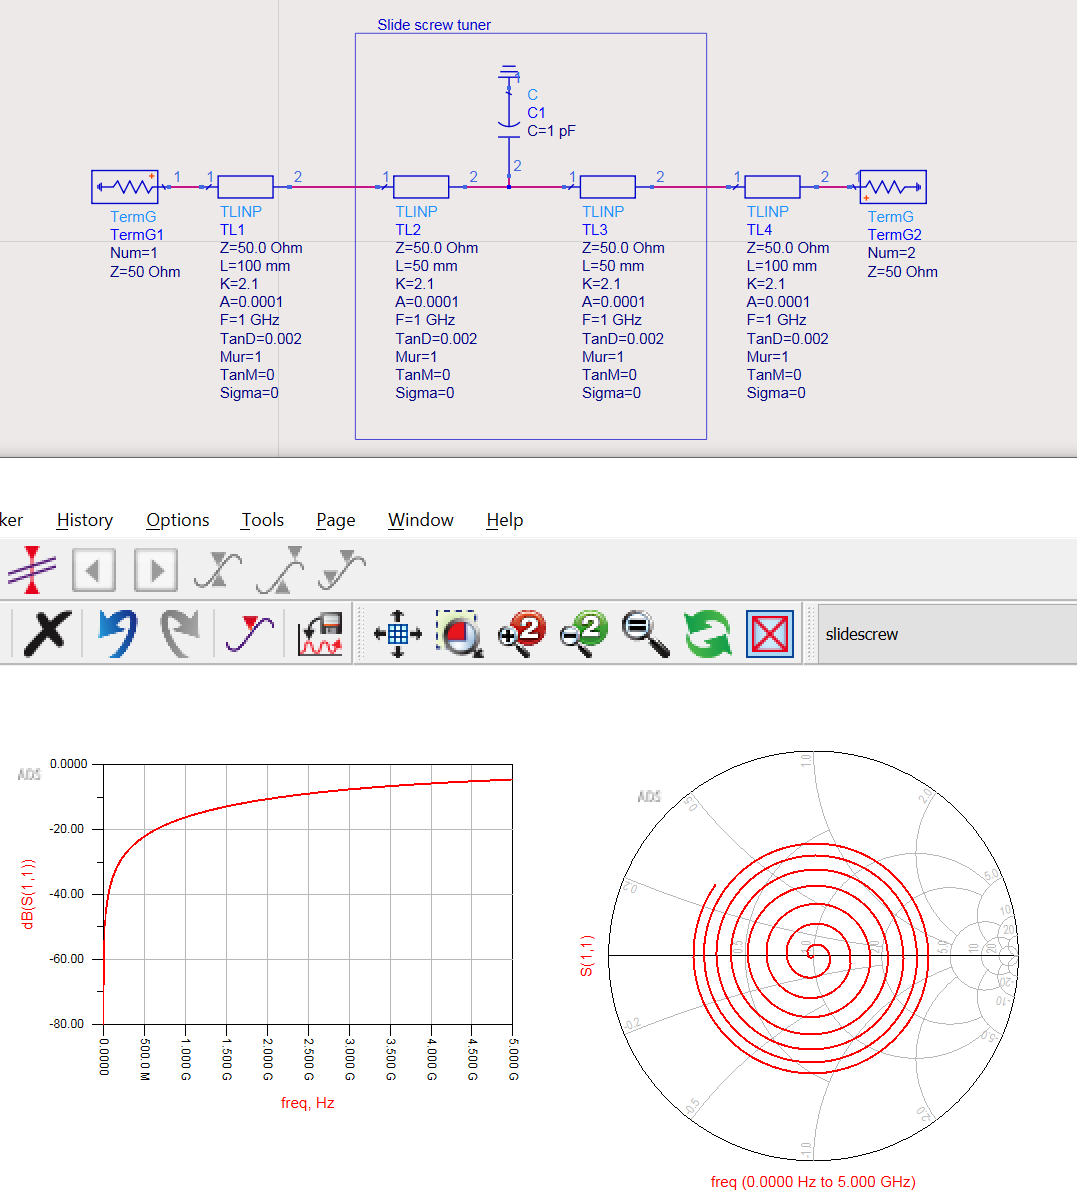Zoom in by two magnifier icon

coord(522,634)
